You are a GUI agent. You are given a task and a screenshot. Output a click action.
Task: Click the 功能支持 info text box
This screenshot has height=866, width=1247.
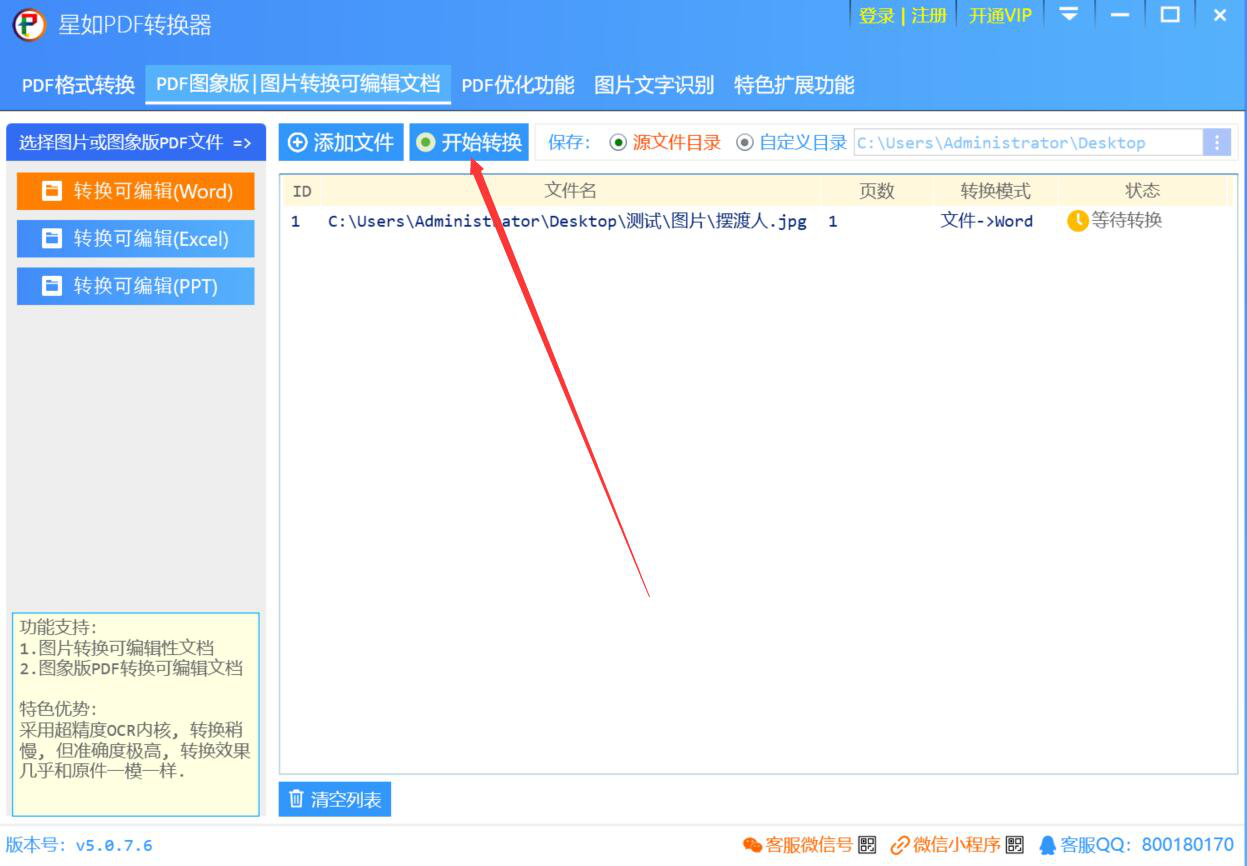click(136, 714)
